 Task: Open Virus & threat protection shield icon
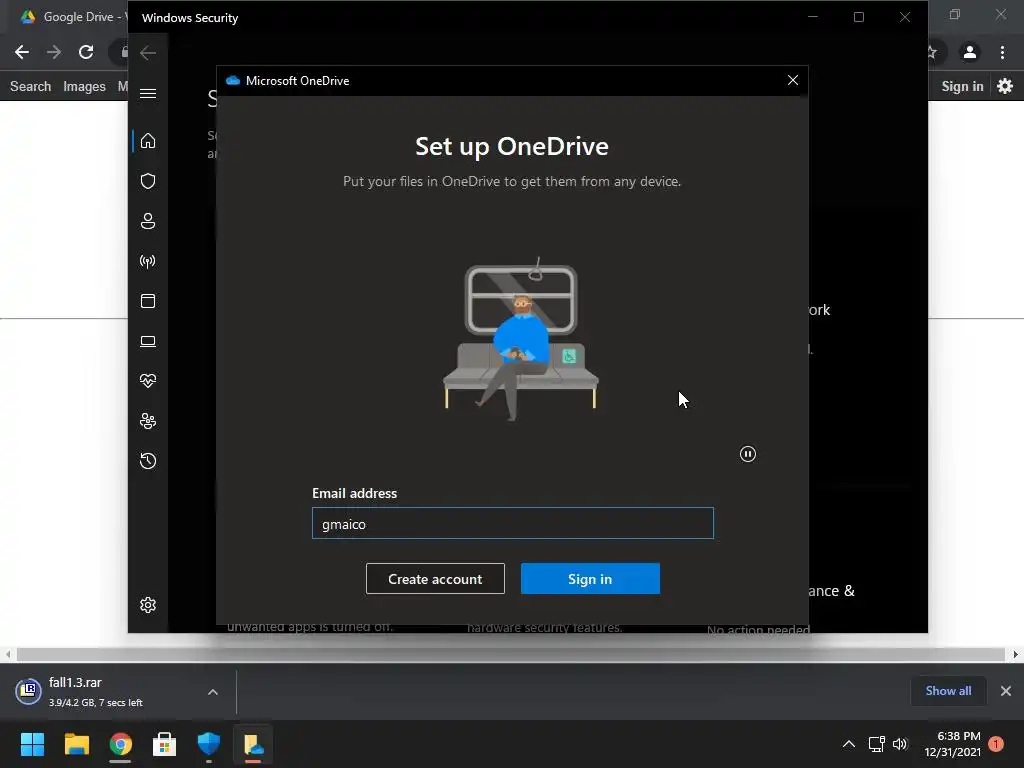(x=148, y=181)
